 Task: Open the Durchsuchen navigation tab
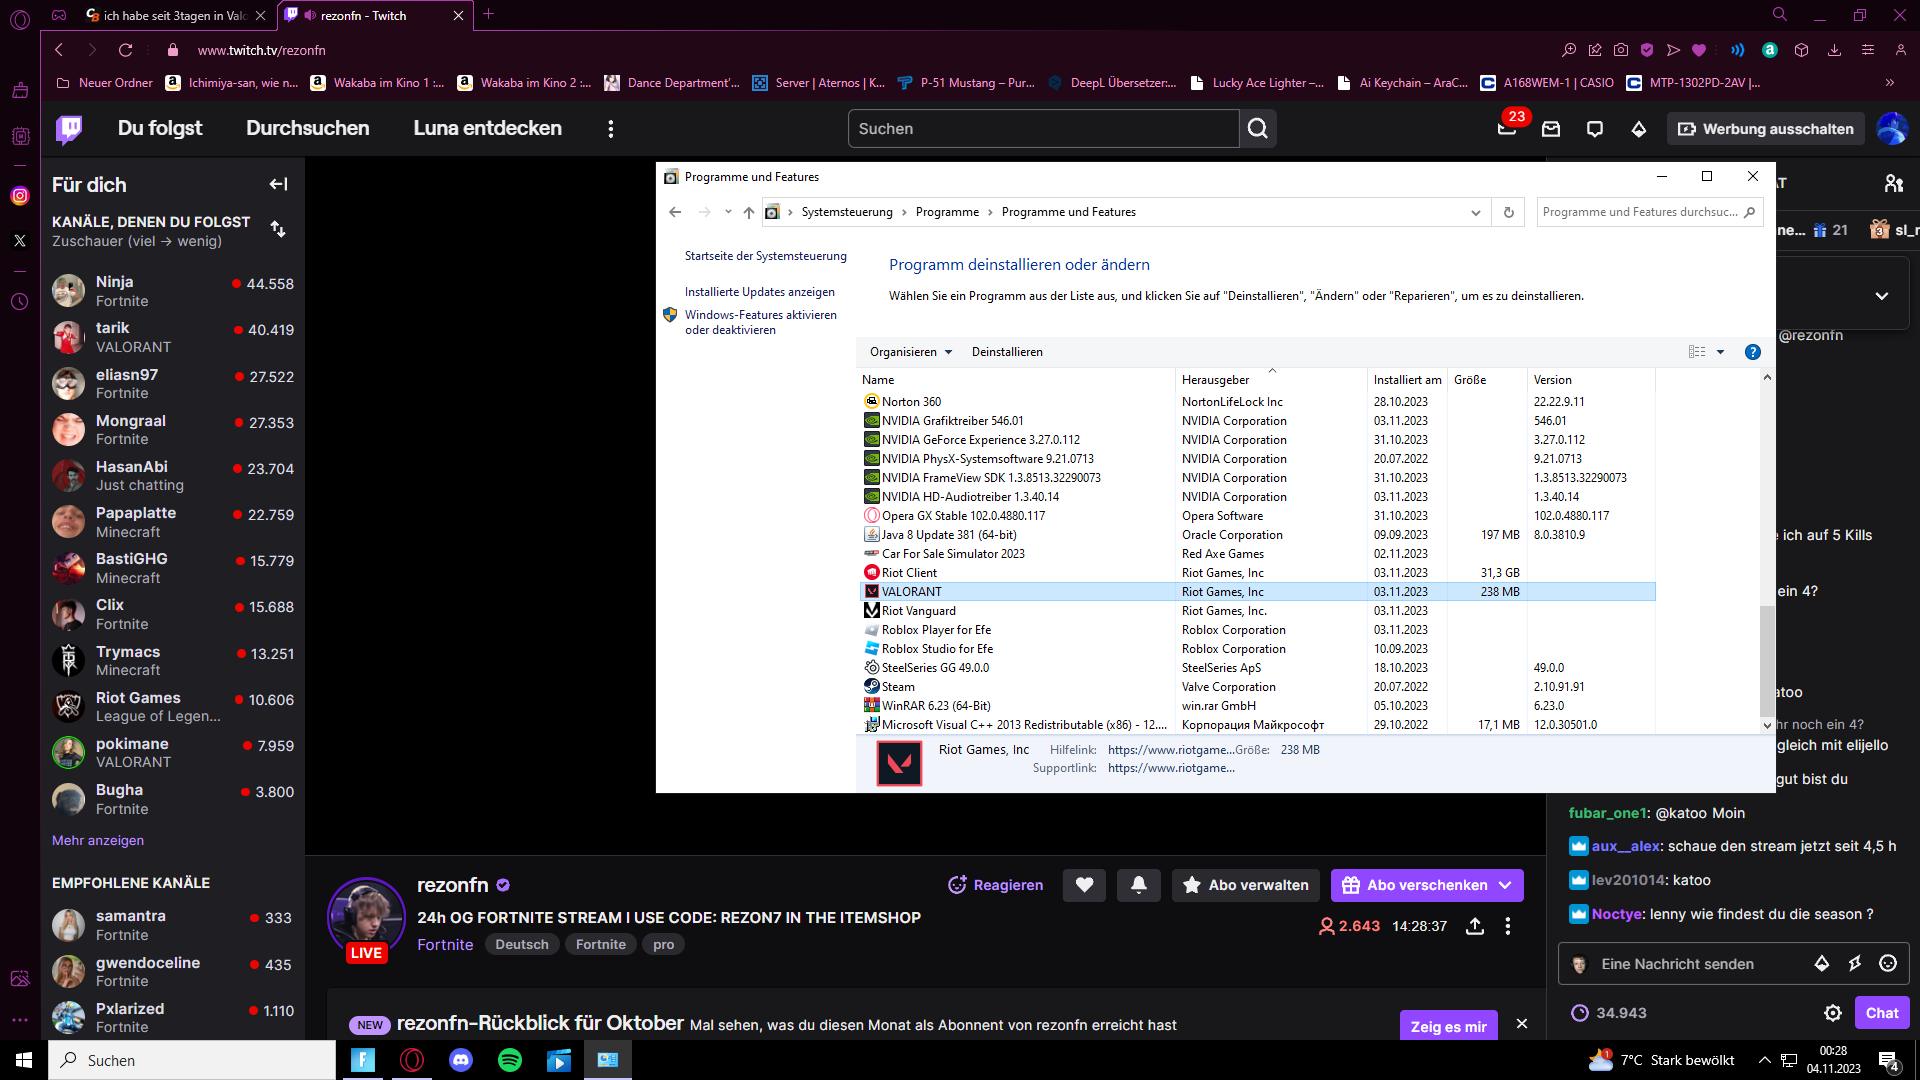[307, 128]
